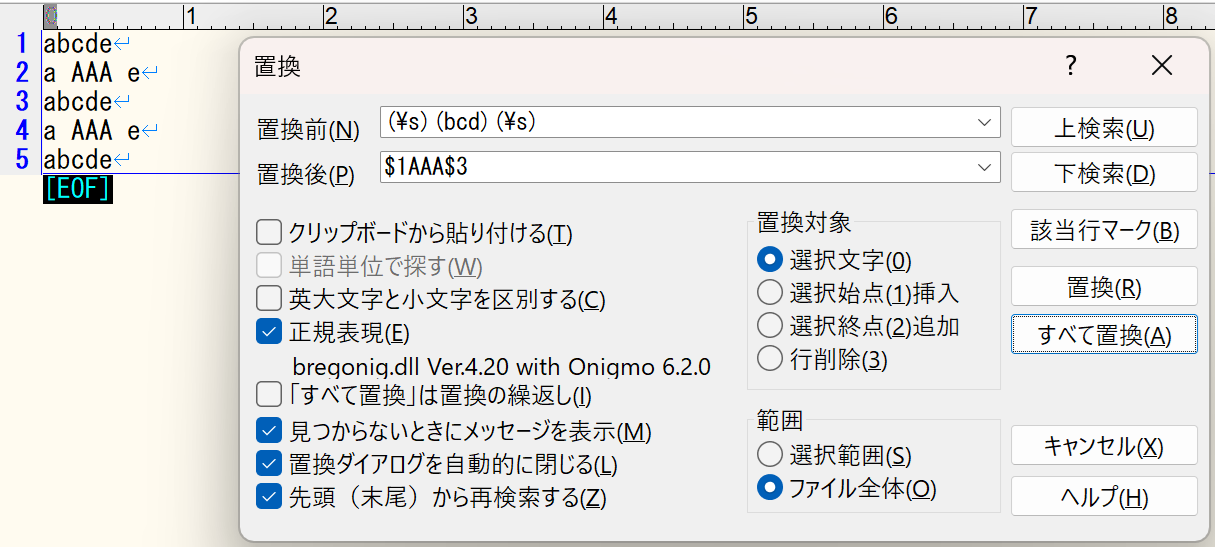Viewport: 1215px width, 547px height.
Task: Click the help question mark icon
Action: [x=1071, y=66]
